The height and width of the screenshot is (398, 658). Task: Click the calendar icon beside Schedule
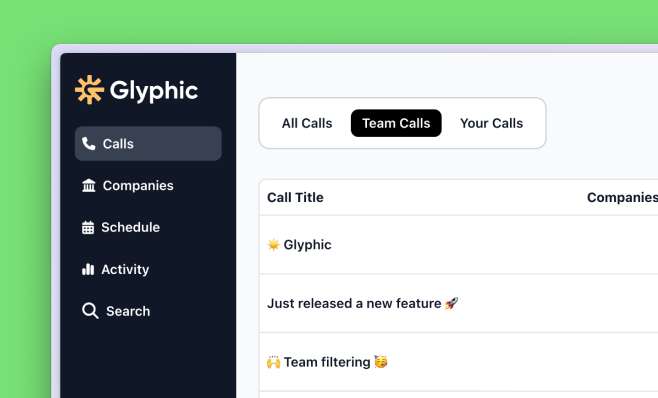click(x=88, y=227)
